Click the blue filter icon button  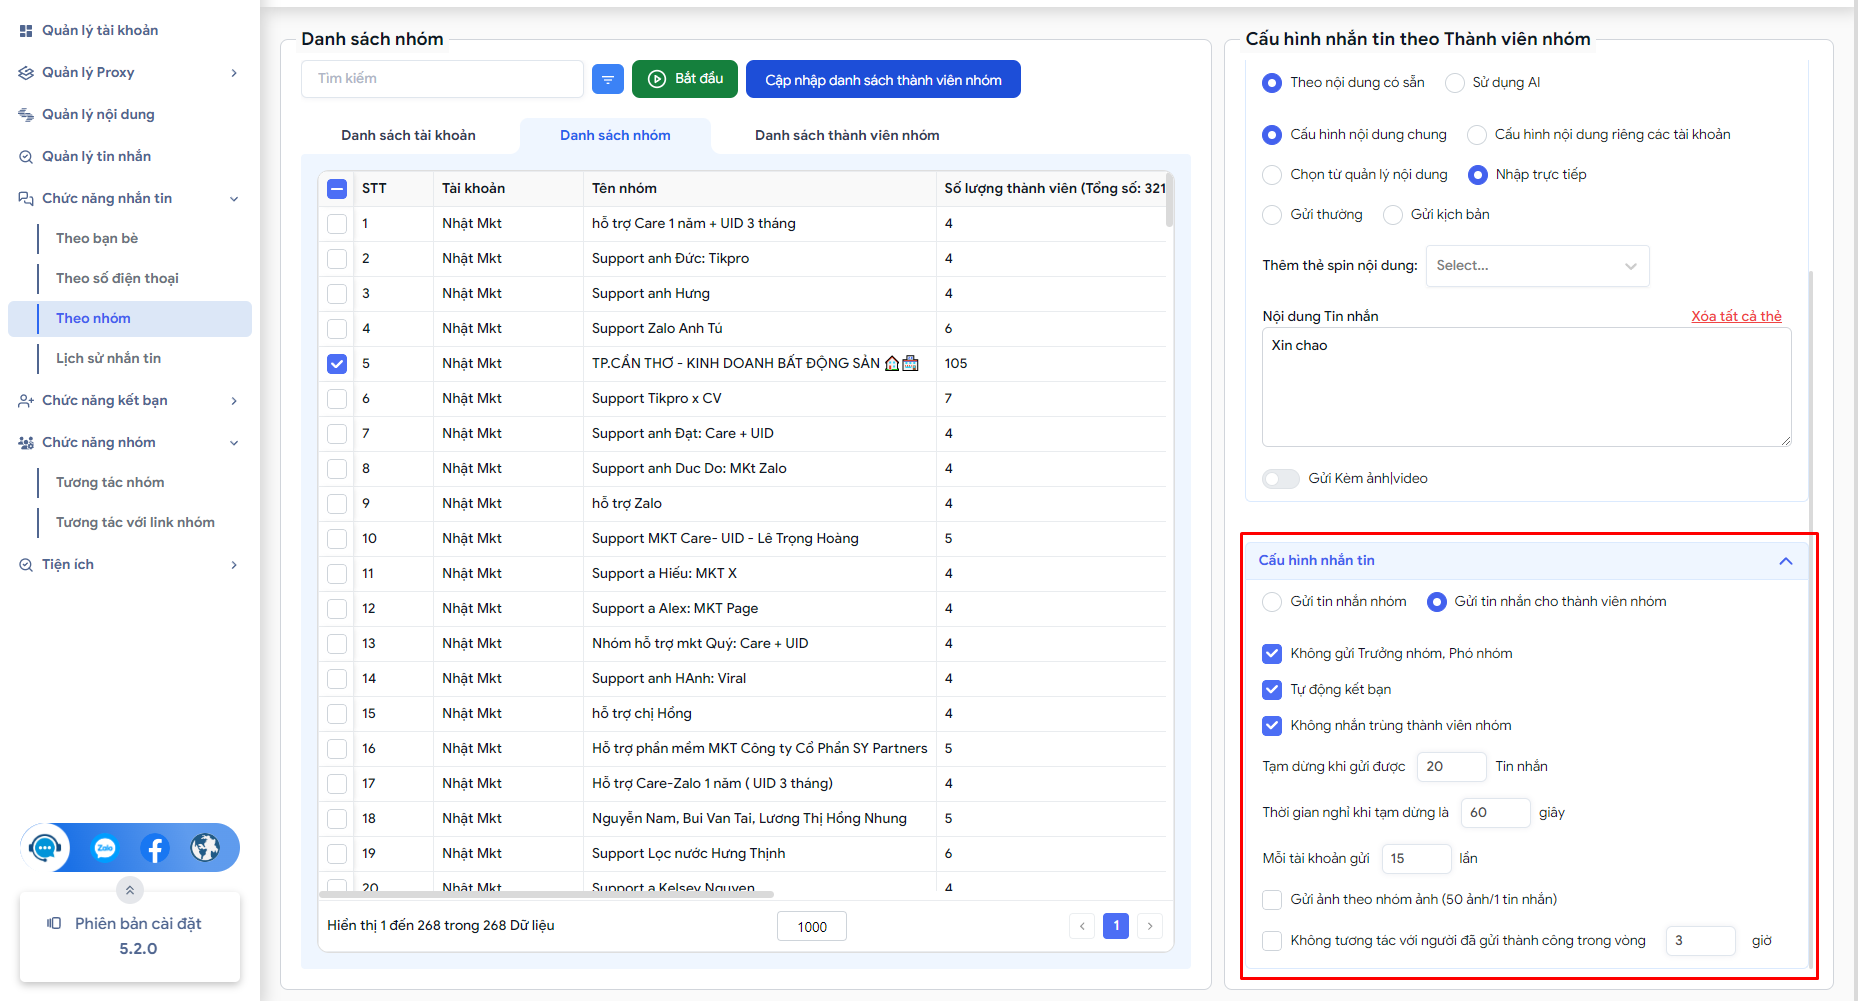click(607, 79)
